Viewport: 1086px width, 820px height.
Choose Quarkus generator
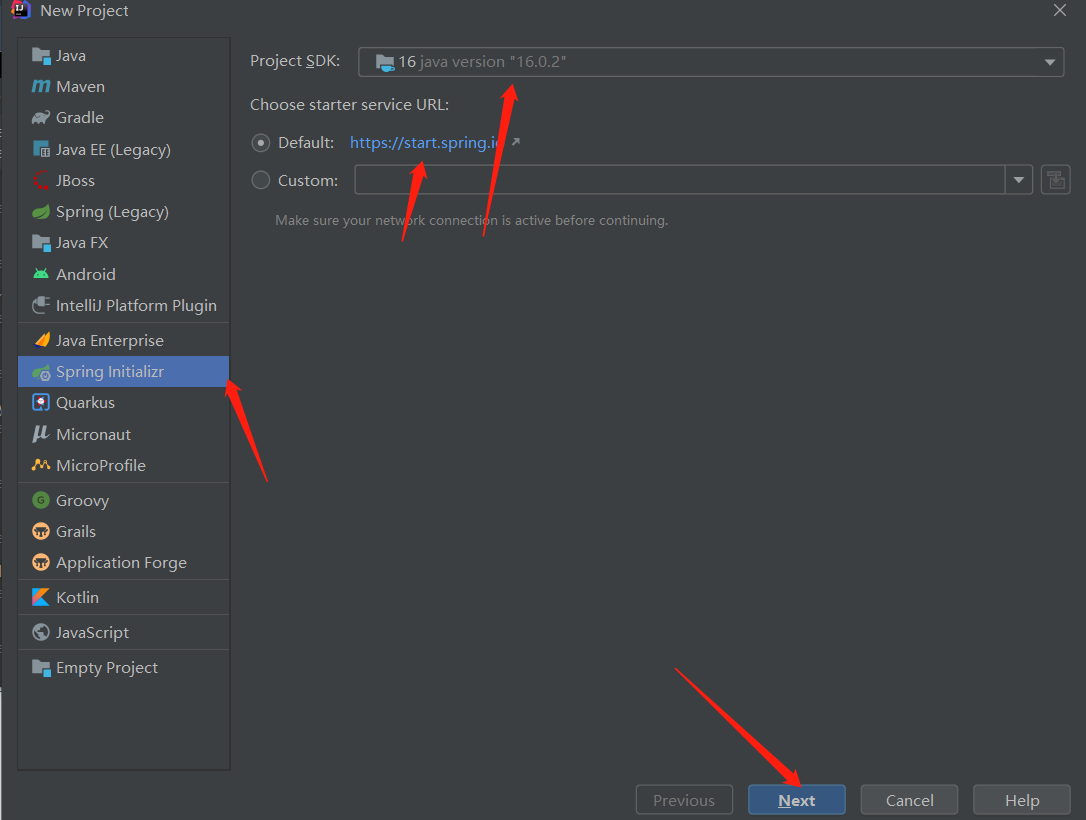[123, 402]
